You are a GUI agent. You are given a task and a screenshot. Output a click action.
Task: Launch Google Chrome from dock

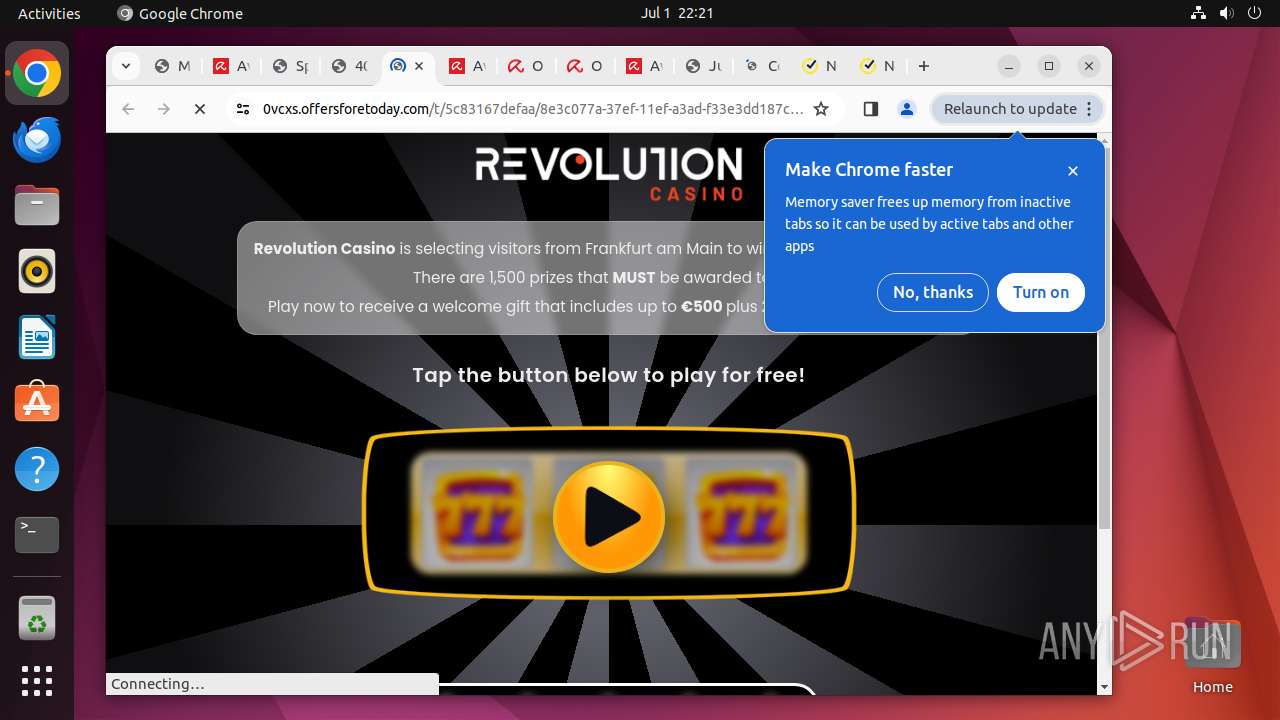37,74
